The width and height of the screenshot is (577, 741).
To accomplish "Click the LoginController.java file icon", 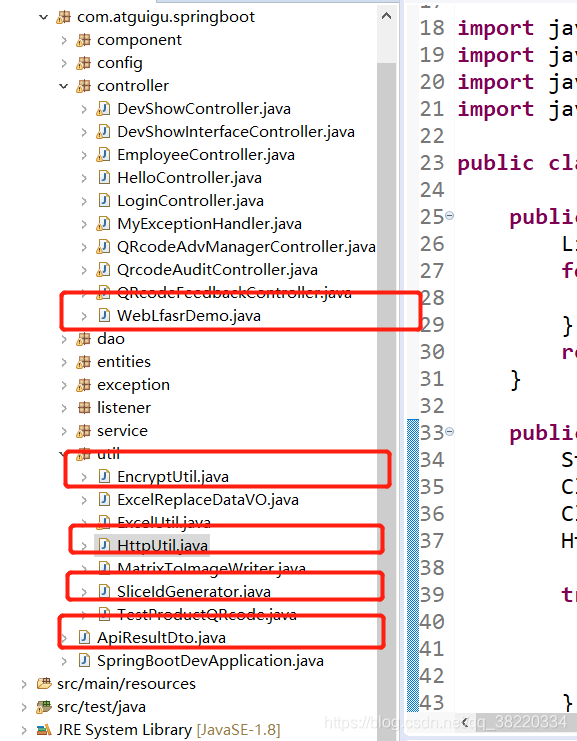I will pos(104,201).
